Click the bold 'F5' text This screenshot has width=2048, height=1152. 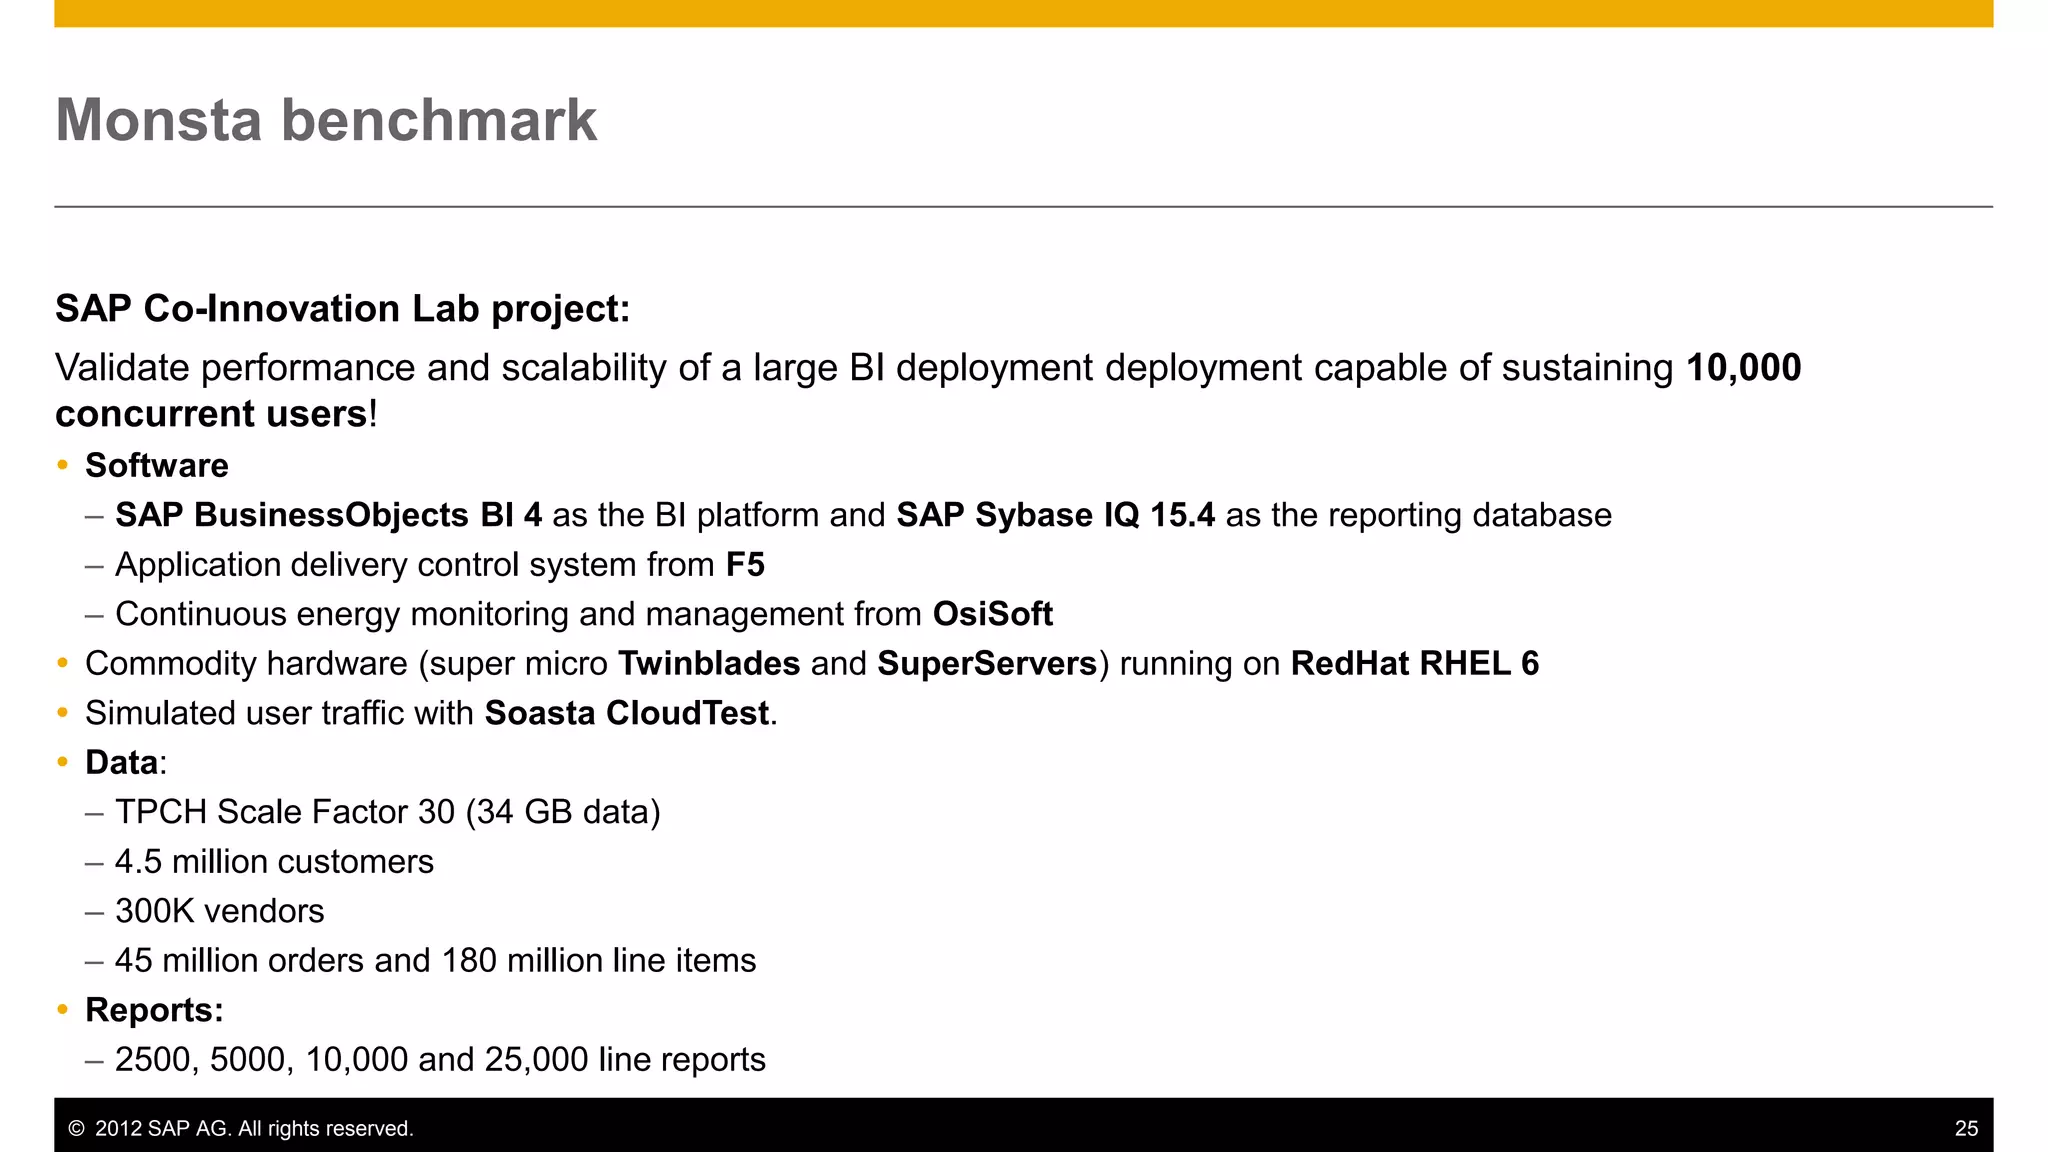click(745, 565)
